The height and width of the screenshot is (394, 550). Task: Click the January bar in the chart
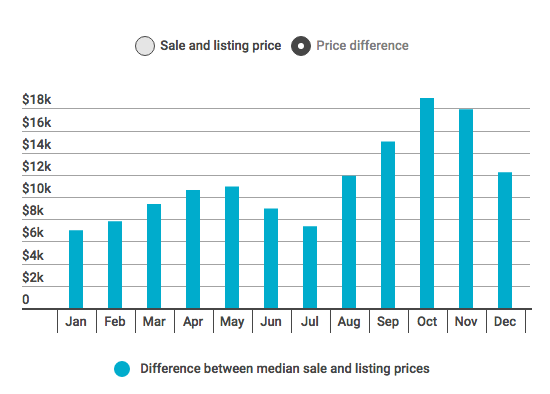tap(76, 269)
